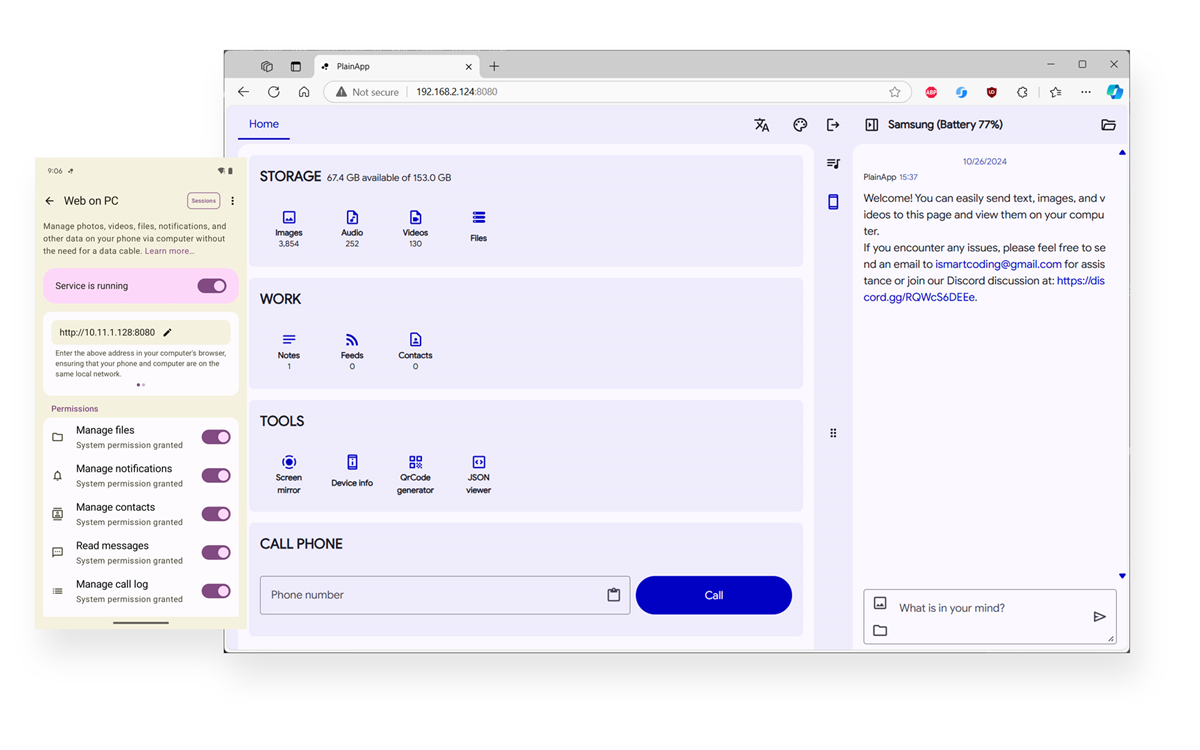Click the chat scroll-up arrow
The width and height of the screenshot is (1200, 750).
[x=1122, y=153]
